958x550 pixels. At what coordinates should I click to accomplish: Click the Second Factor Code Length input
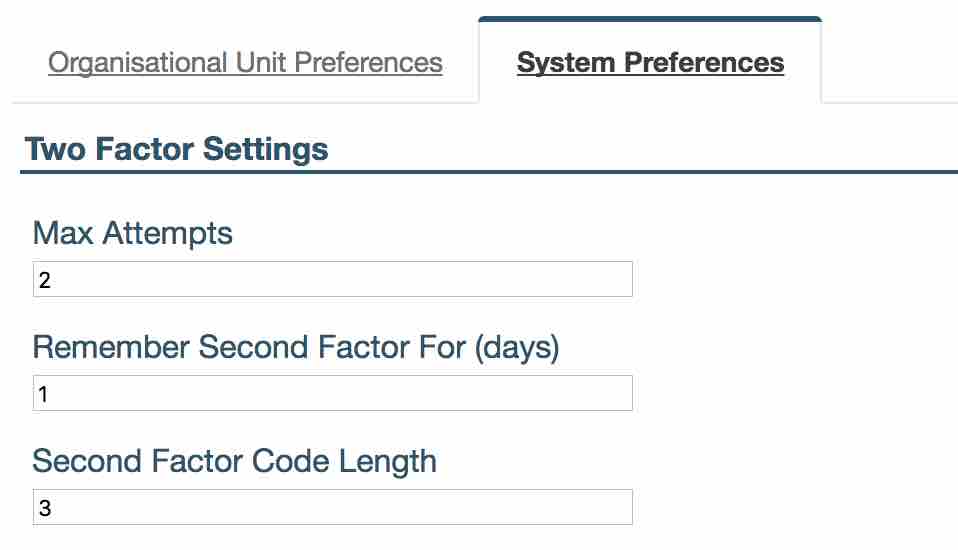pyautogui.click(x=332, y=507)
